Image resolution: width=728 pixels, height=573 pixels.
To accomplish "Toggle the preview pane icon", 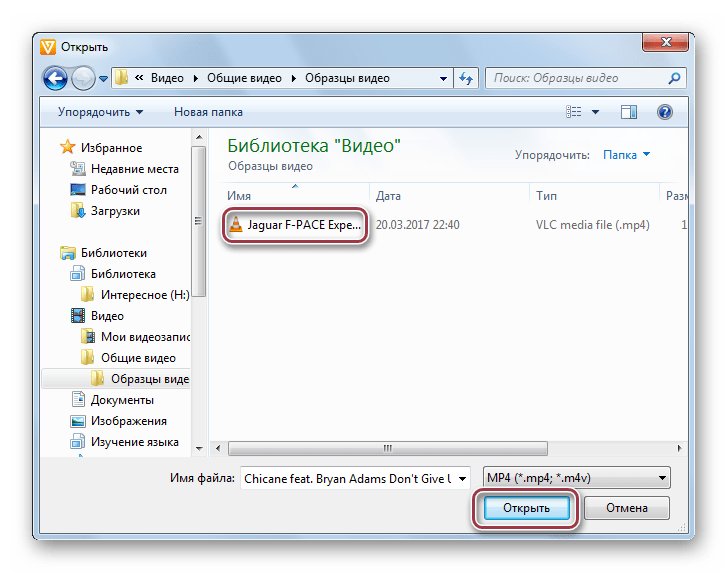I will 629,112.
